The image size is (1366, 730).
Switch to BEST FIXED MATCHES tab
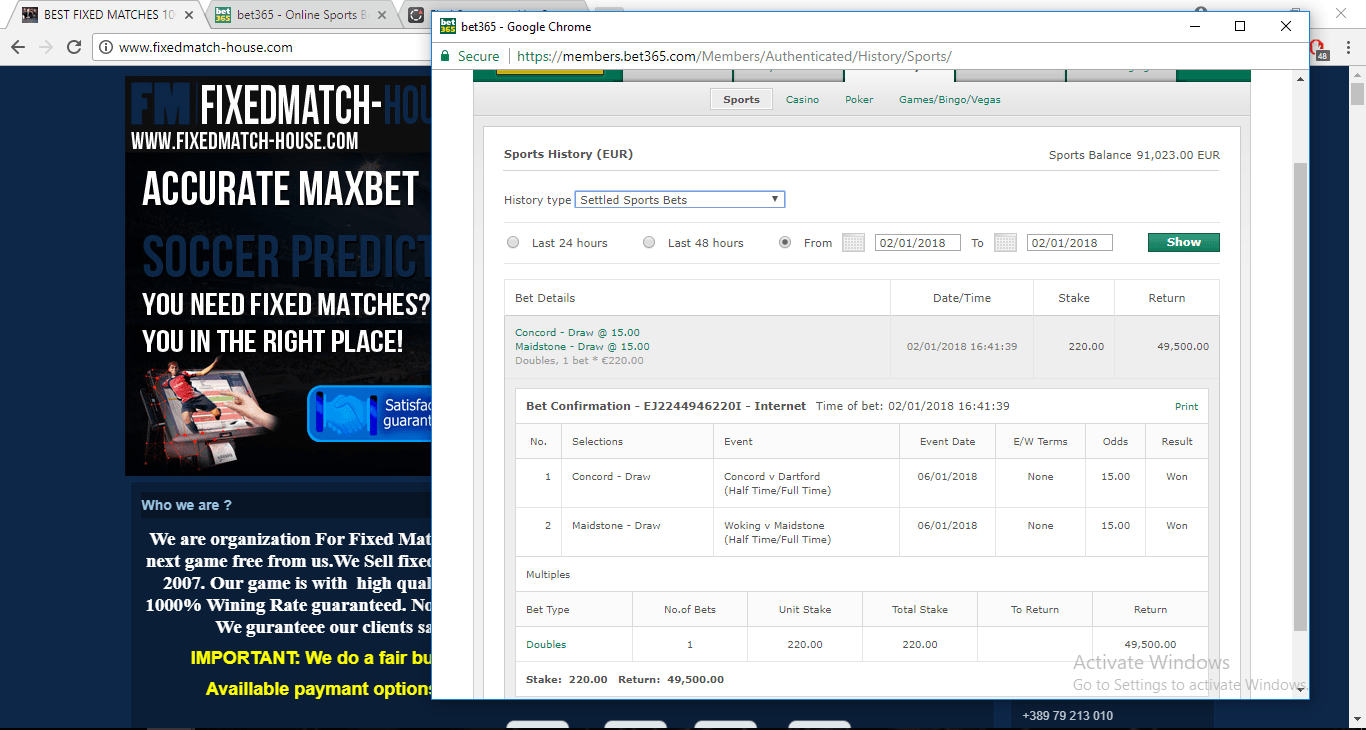(108, 15)
